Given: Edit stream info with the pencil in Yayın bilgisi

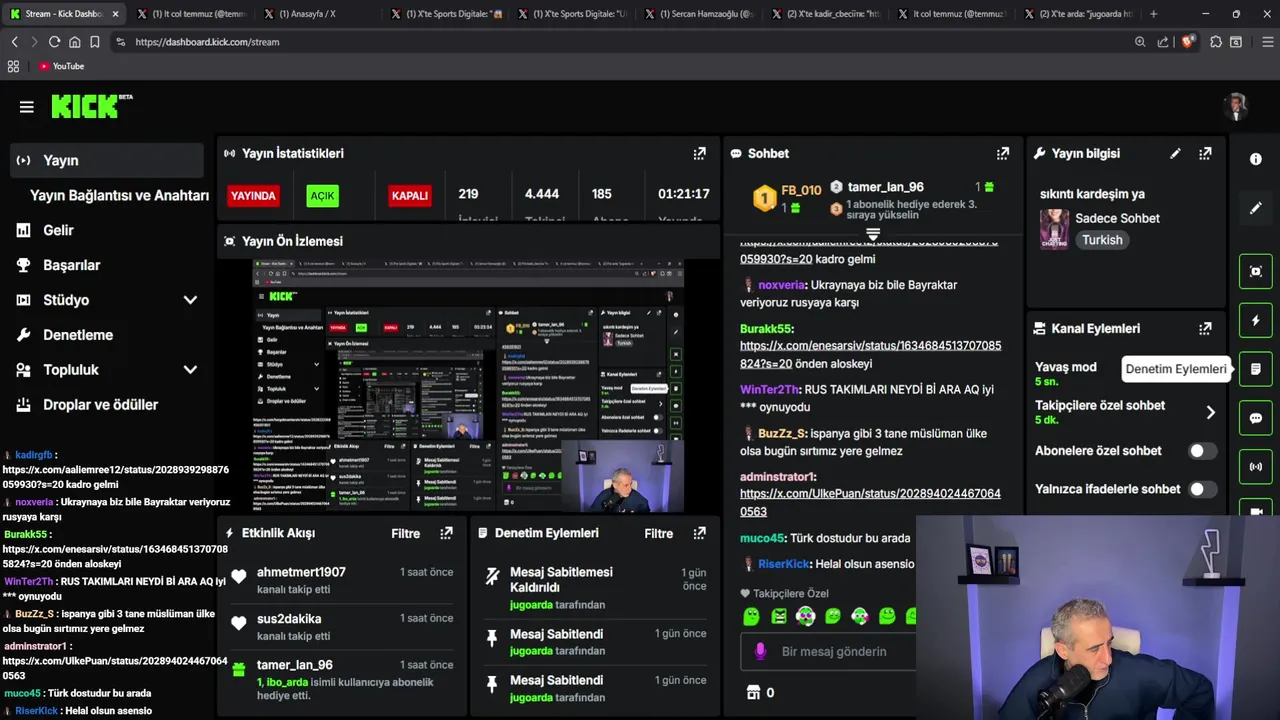Looking at the screenshot, I should 1175,154.
